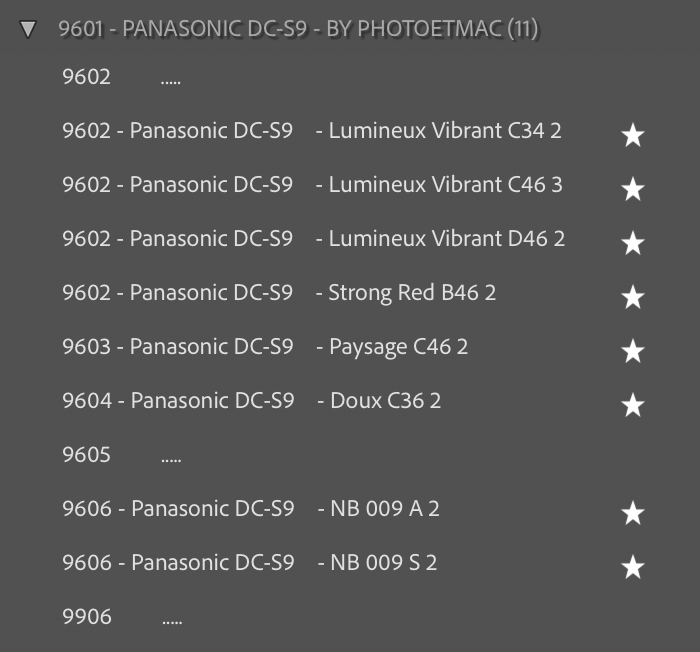Apply the Lumineux Vibrant D46 2 profile

point(312,239)
